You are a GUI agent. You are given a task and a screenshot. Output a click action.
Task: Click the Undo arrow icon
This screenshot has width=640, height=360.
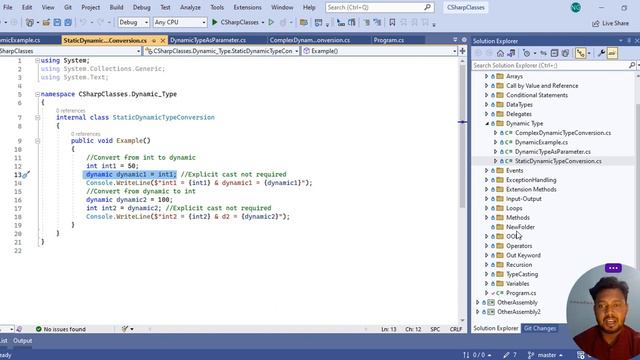point(83,22)
